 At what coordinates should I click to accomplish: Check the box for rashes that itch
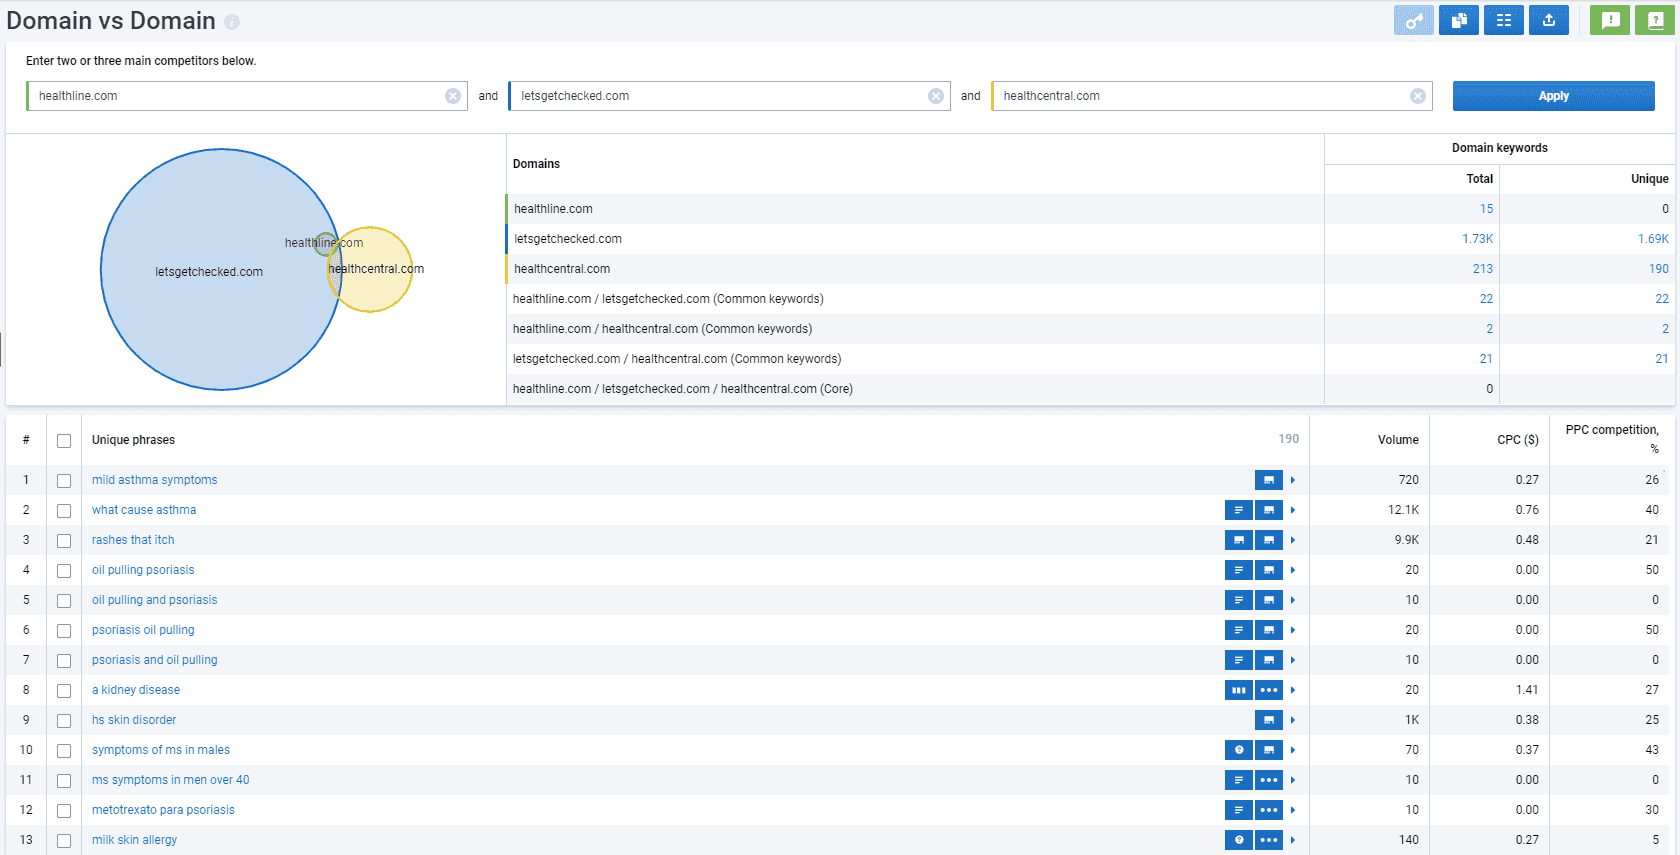pyautogui.click(x=64, y=541)
